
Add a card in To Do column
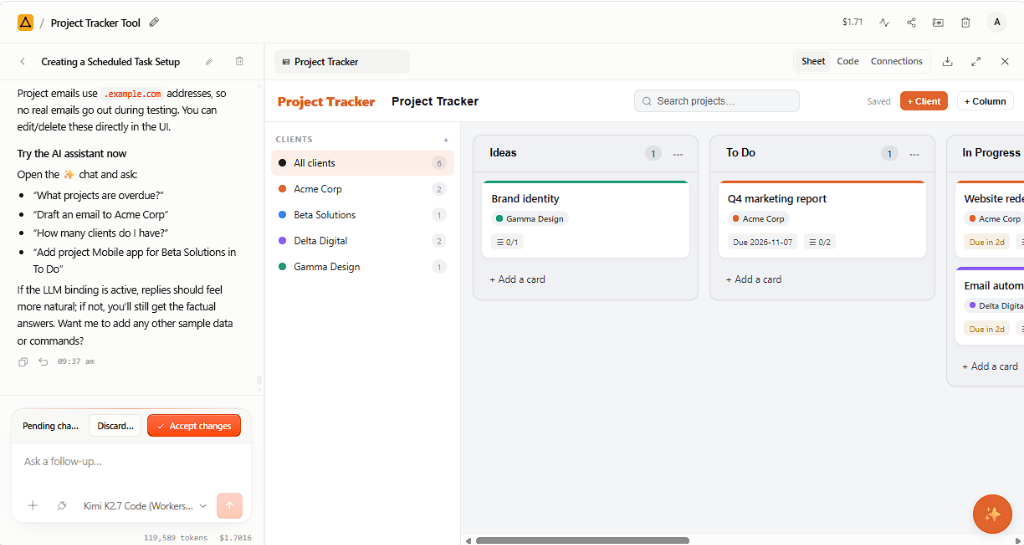click(754, 279)
